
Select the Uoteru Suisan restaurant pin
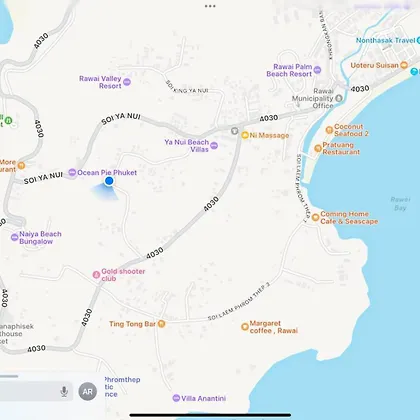click(x=404, y=65)
